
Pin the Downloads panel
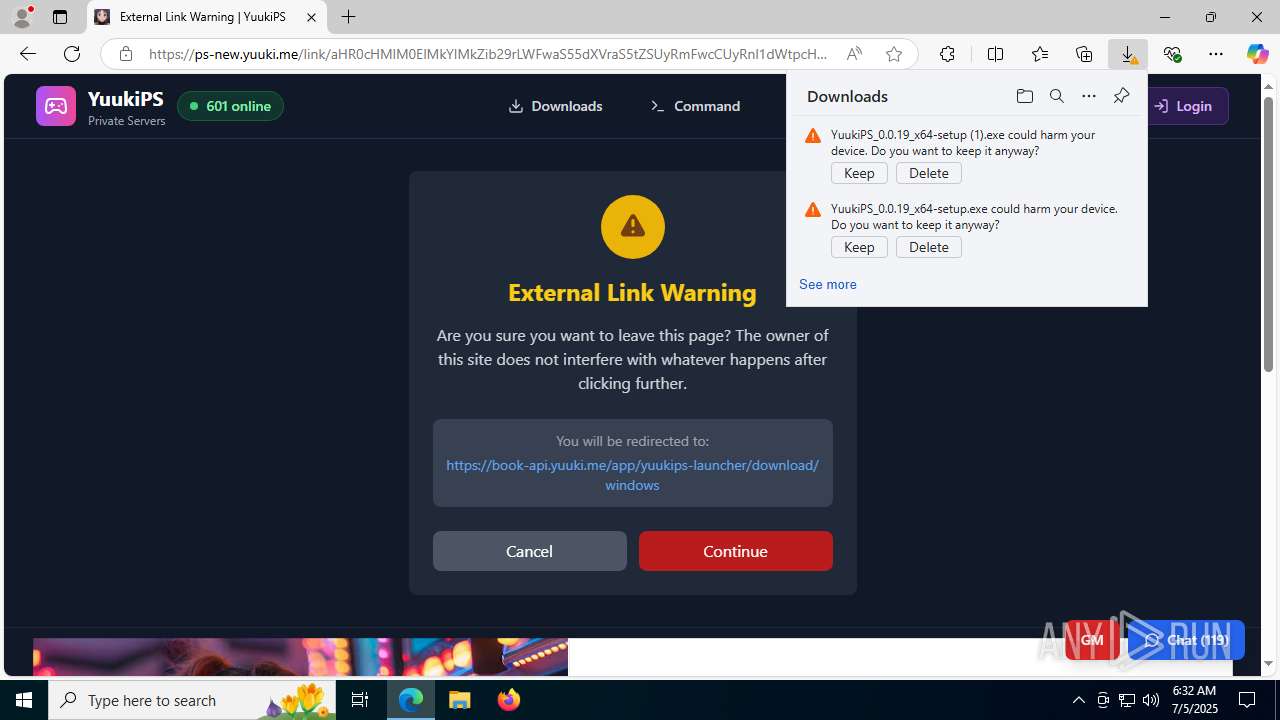[x=1121, y=96]
